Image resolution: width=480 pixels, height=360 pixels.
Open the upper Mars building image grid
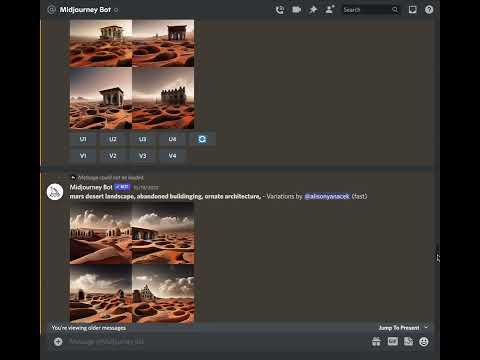pyautogui.click(x=132, y=74)
